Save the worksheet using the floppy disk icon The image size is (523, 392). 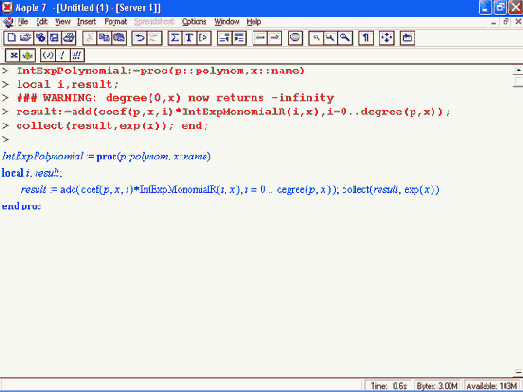click(54, 38)
